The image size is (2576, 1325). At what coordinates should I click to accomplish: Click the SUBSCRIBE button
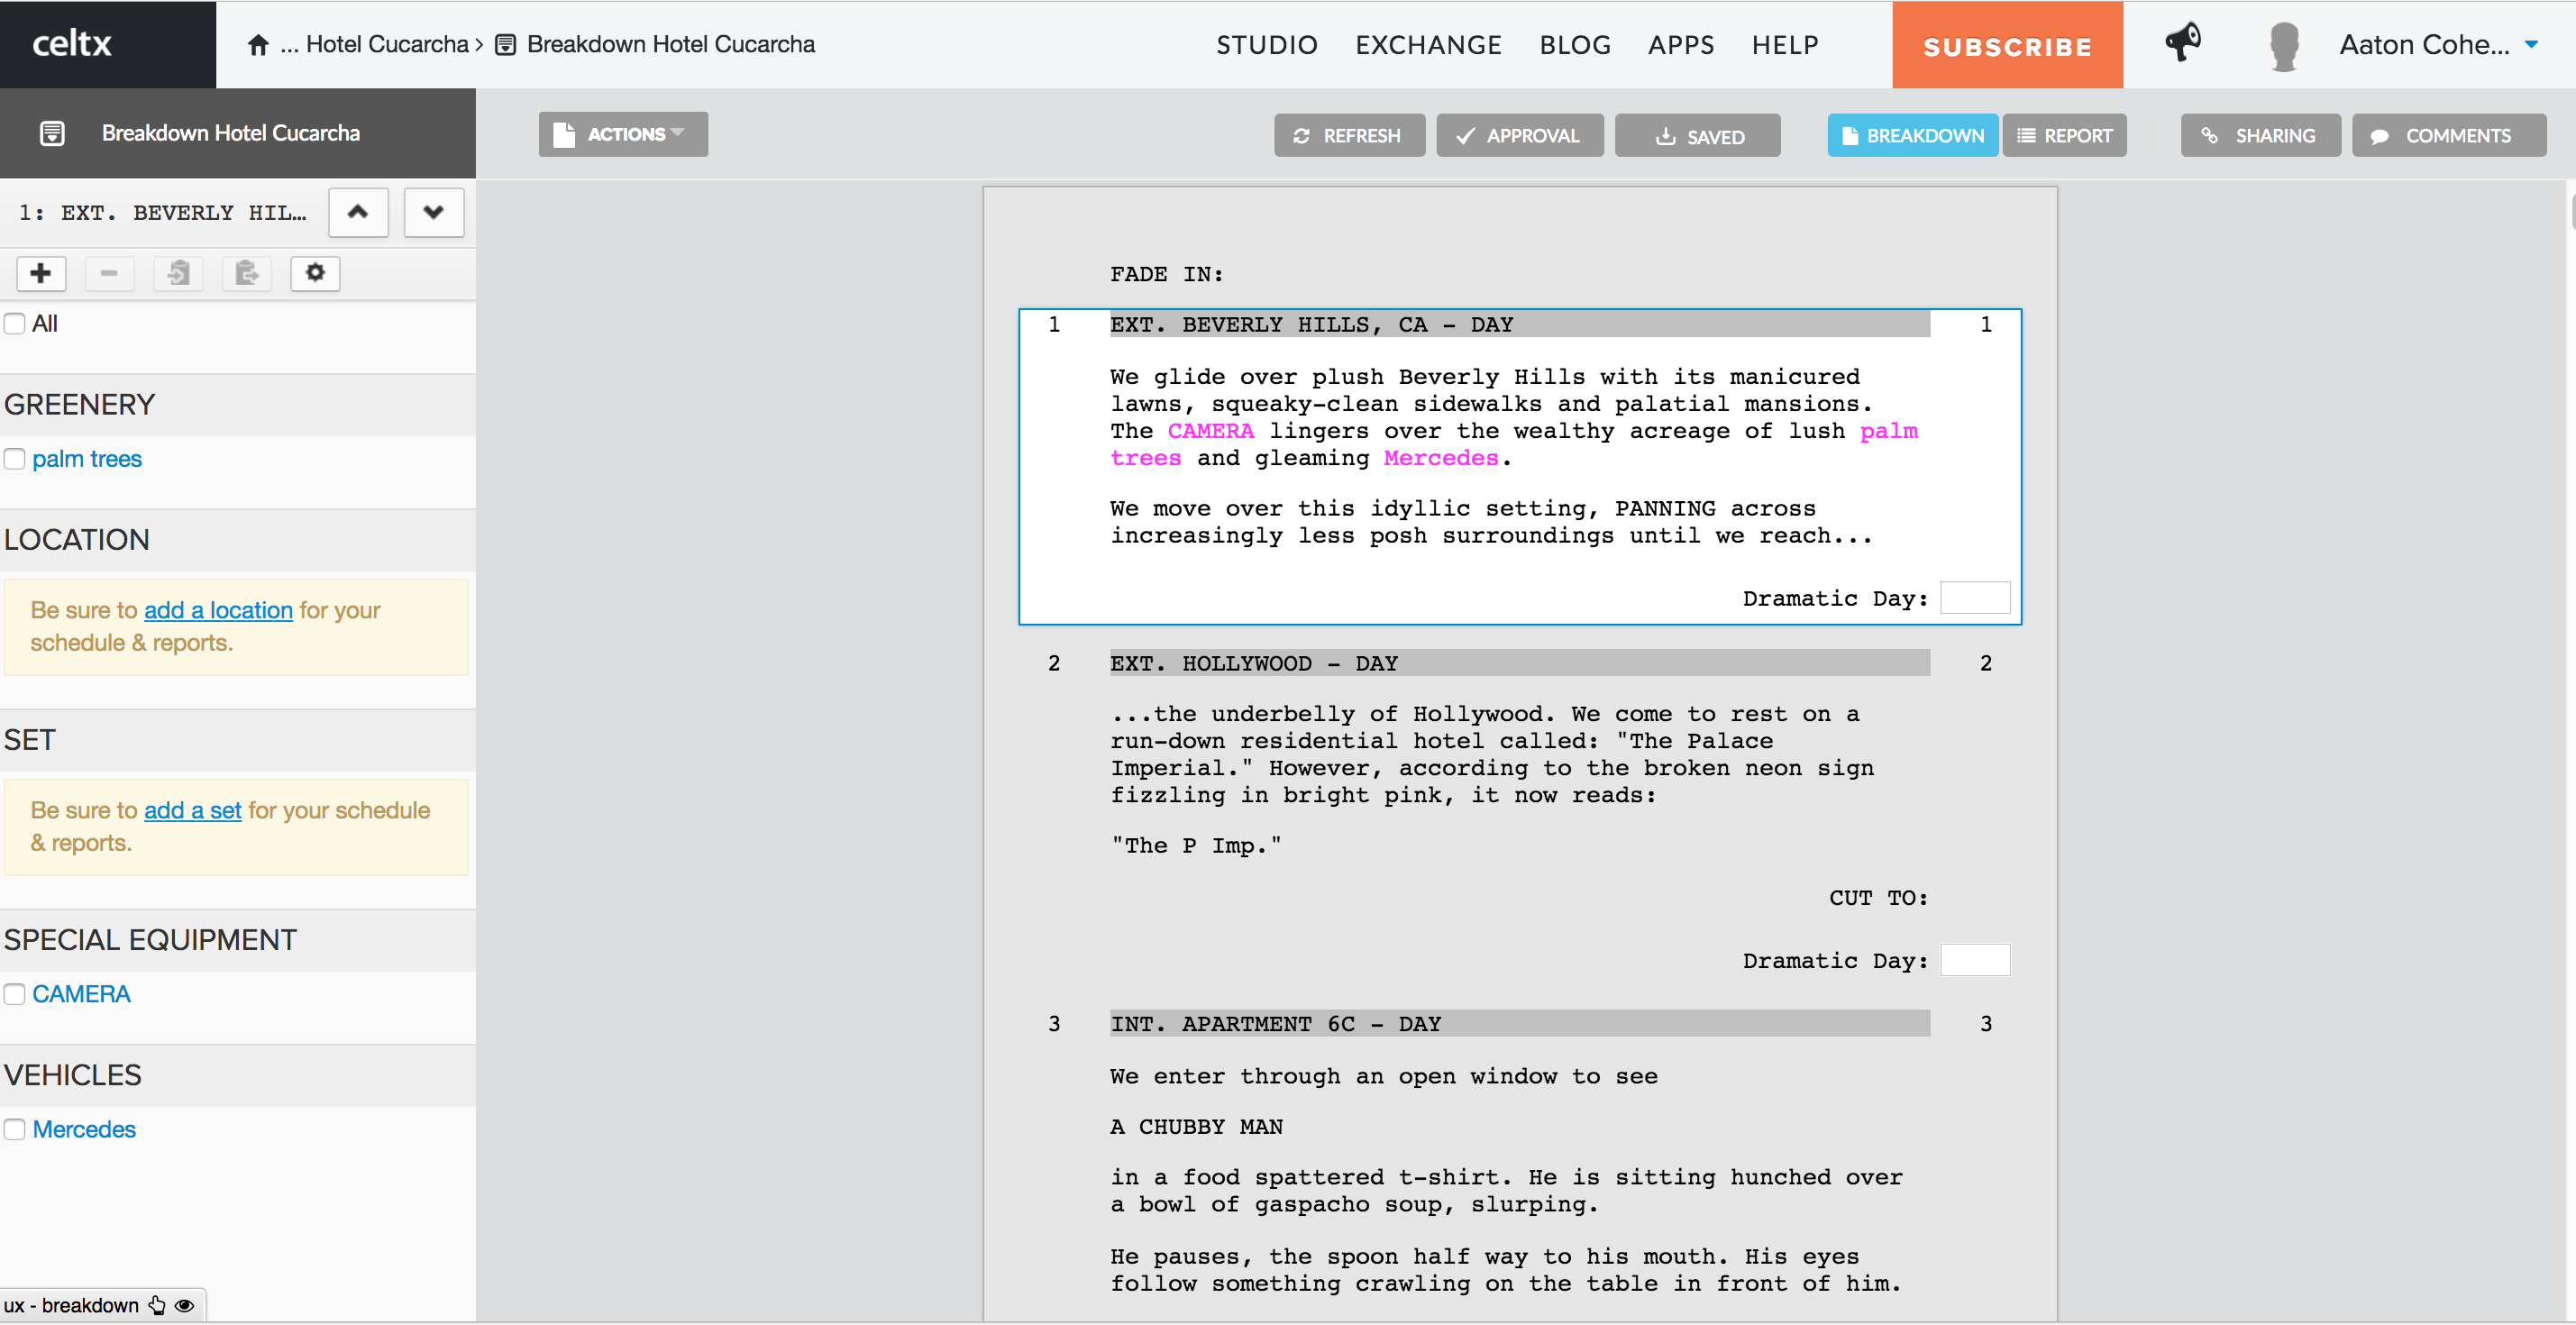(x=2006, y=45)
